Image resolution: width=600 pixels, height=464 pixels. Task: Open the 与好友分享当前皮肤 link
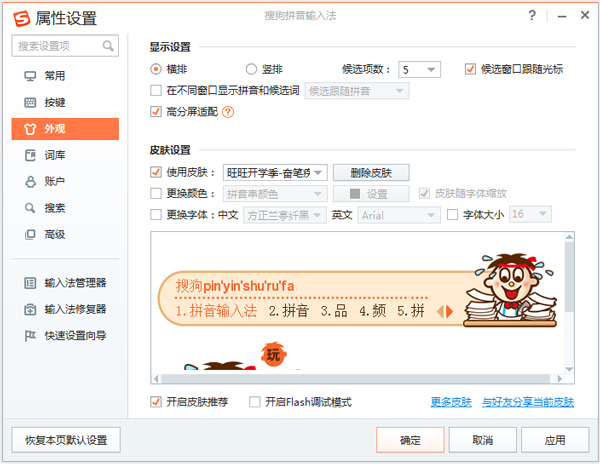(528, 402)
